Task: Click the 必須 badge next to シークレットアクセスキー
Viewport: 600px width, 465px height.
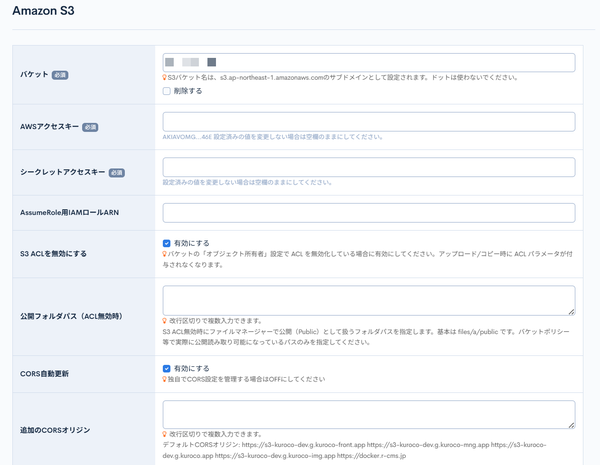Action: (117, 173)
